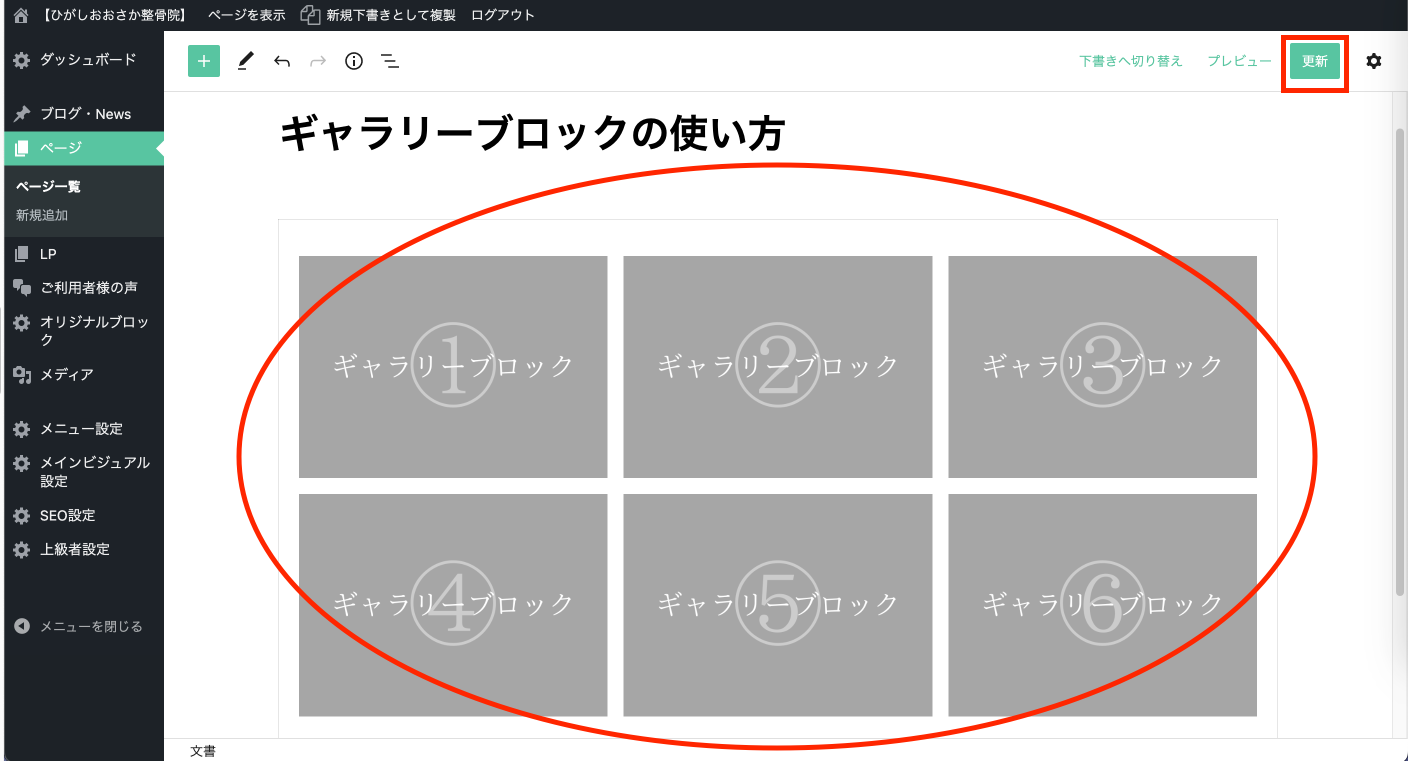Open the document info details icon
Image resolution: width=1408 pixels, height=761 pixels.
point(353,61)
